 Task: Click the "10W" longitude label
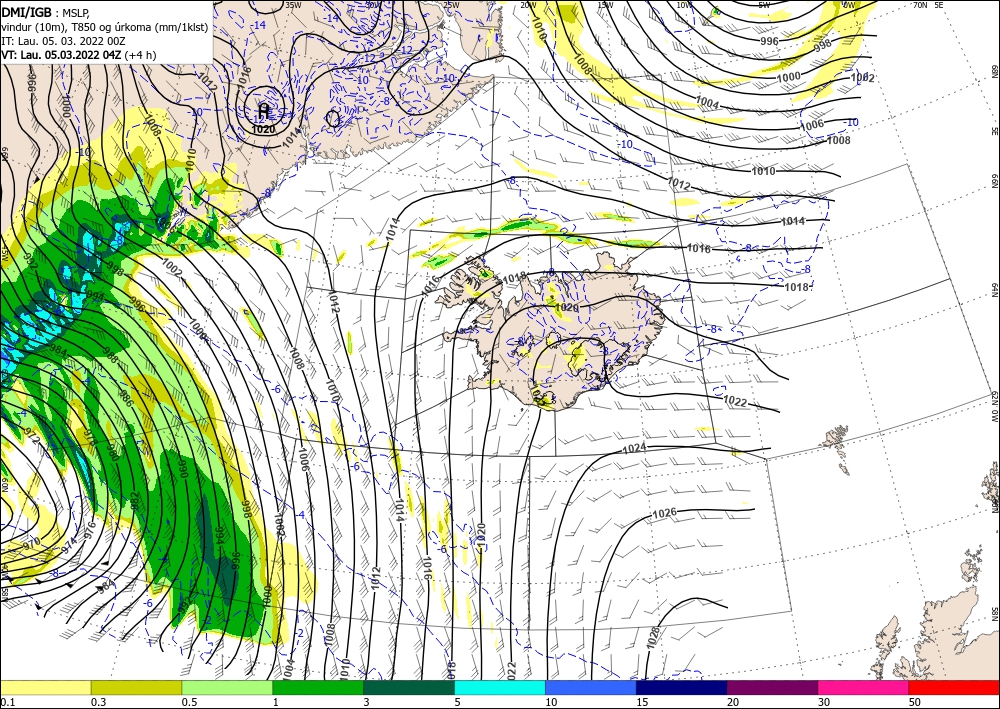[684, 5]
